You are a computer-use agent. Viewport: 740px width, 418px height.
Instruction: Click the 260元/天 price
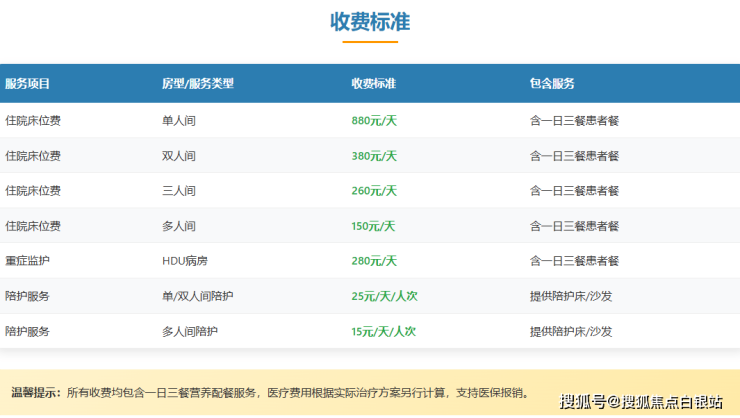(x=374, y=191)
